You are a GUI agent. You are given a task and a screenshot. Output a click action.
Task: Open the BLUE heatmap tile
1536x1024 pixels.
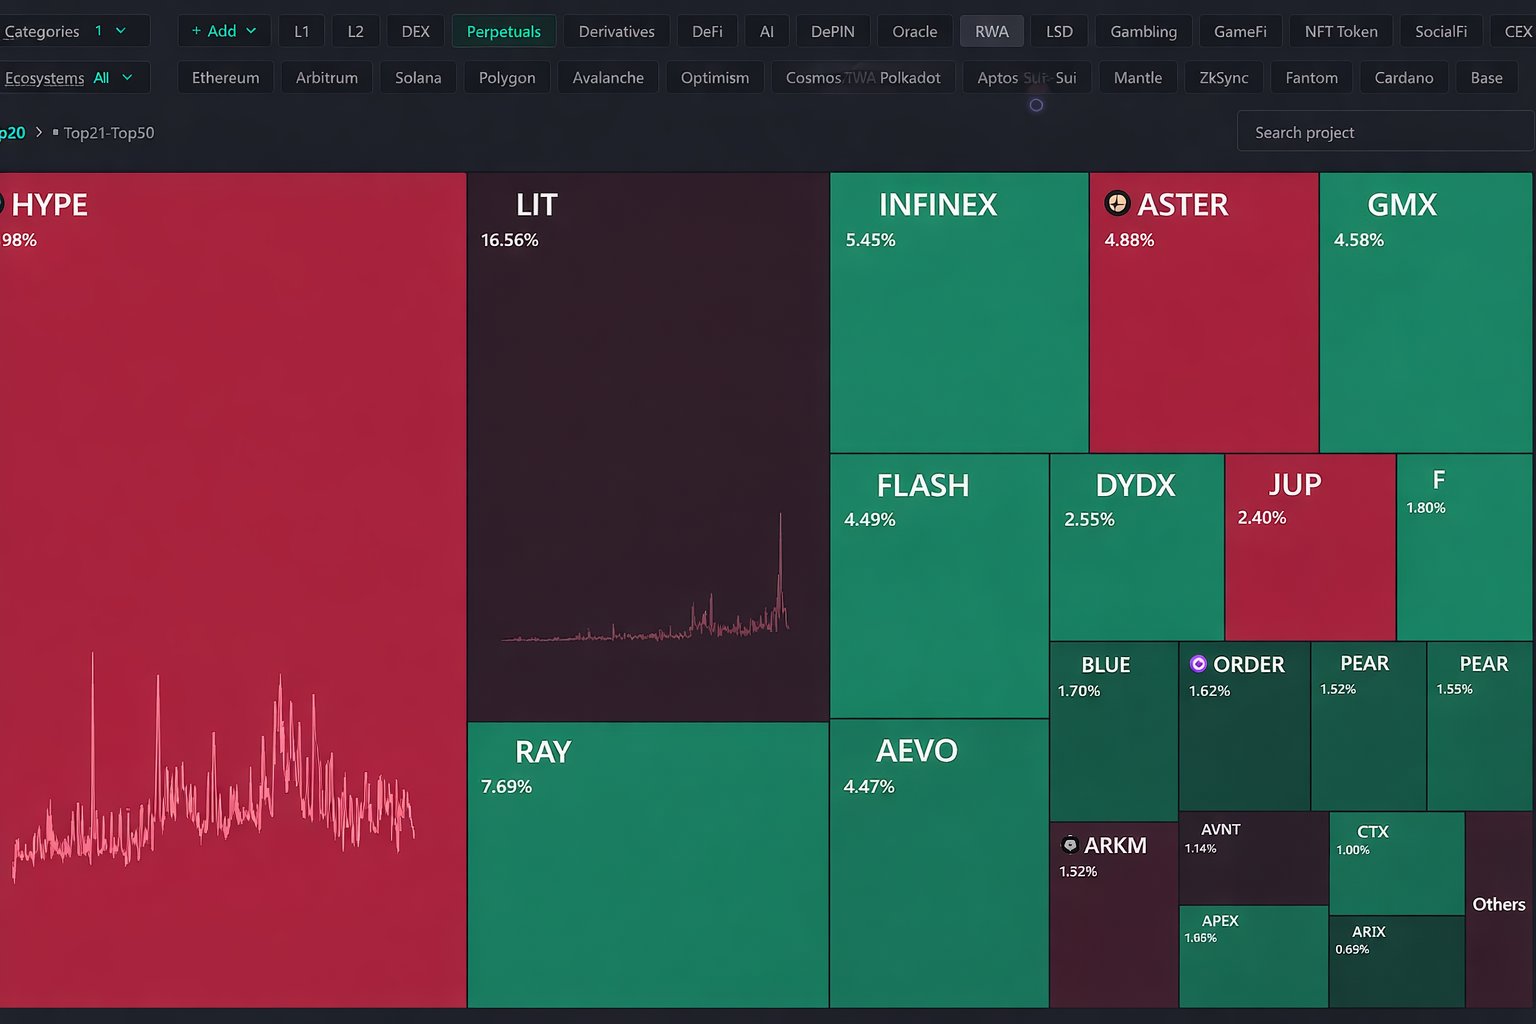pos(1114,731)
